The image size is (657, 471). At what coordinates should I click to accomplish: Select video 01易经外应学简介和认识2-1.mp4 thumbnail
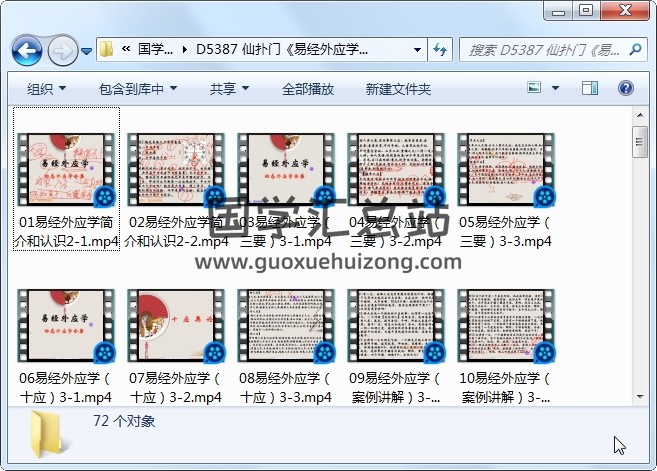coord(66,170)
